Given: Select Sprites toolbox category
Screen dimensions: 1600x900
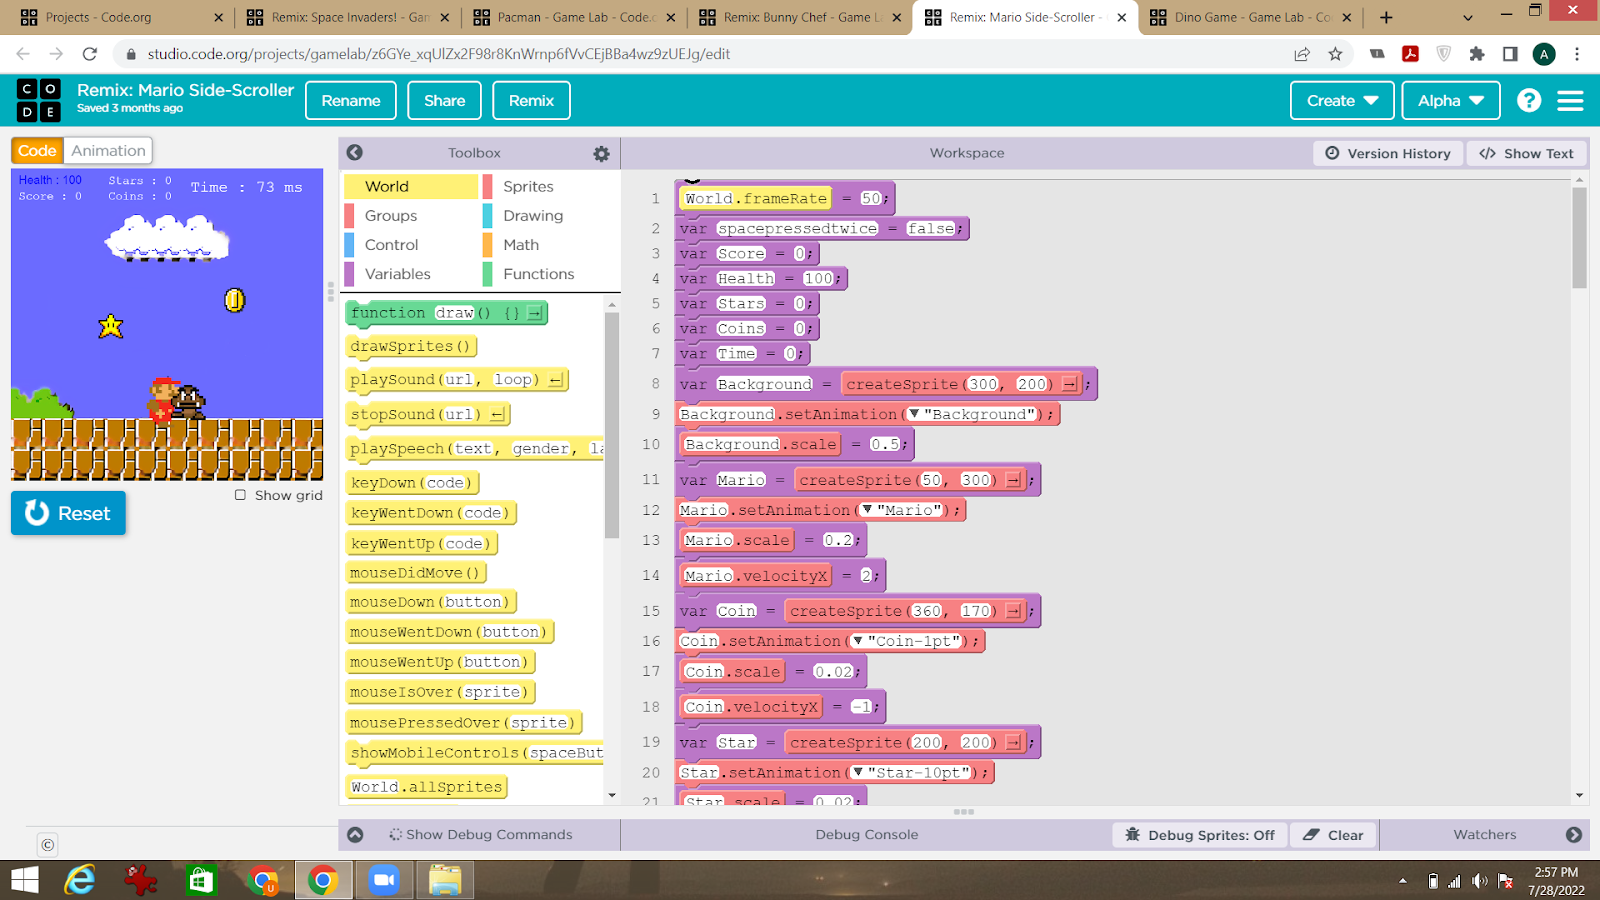Looking at the screenshot, I should (x=549, y=186).
